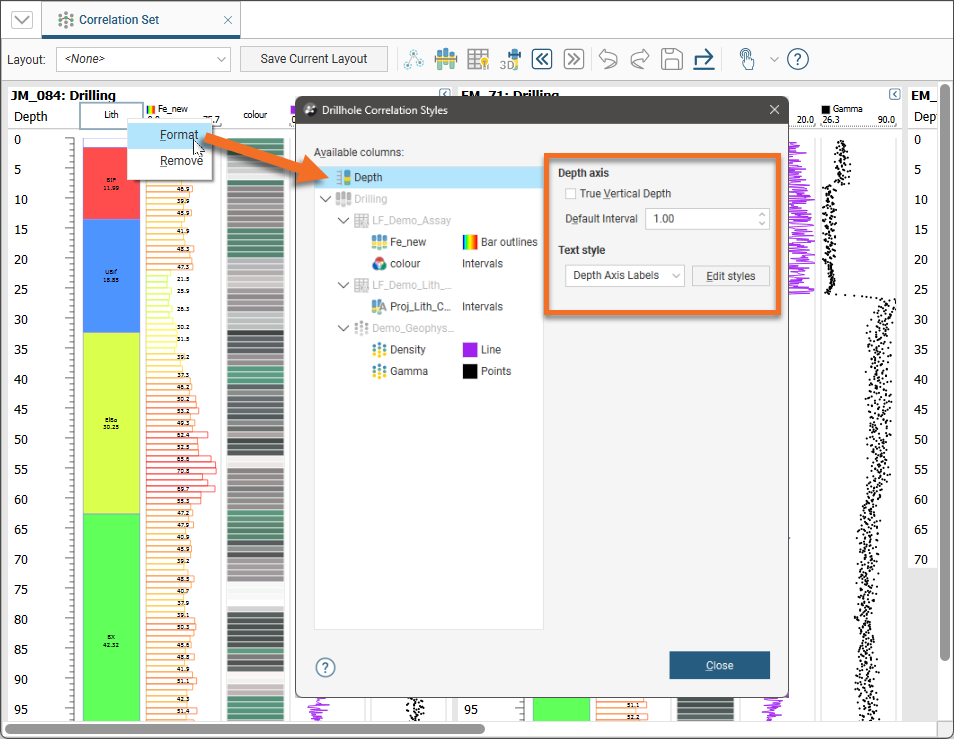Open help from the toolbar question mark
This screenshot has height=739, width=954.
(797, 59)
